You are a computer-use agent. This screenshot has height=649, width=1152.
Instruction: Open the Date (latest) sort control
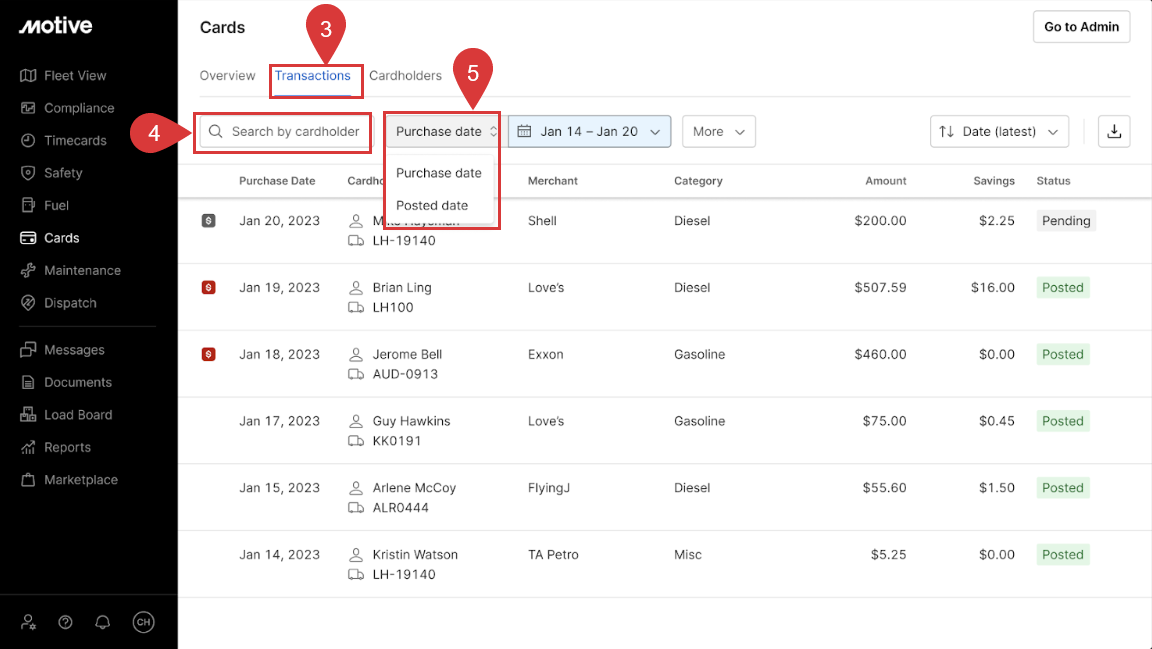999,131
